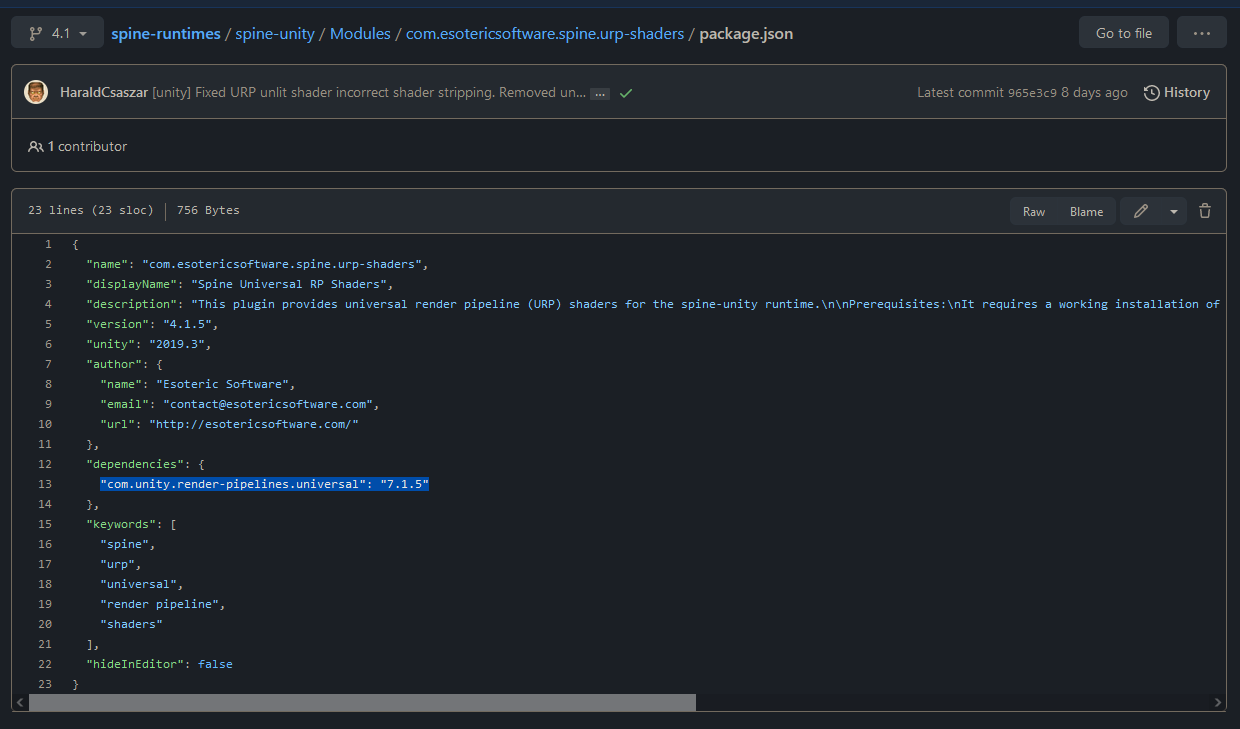Select line number 1
This screenshot has height=729, width=1240.
(48, 244)
